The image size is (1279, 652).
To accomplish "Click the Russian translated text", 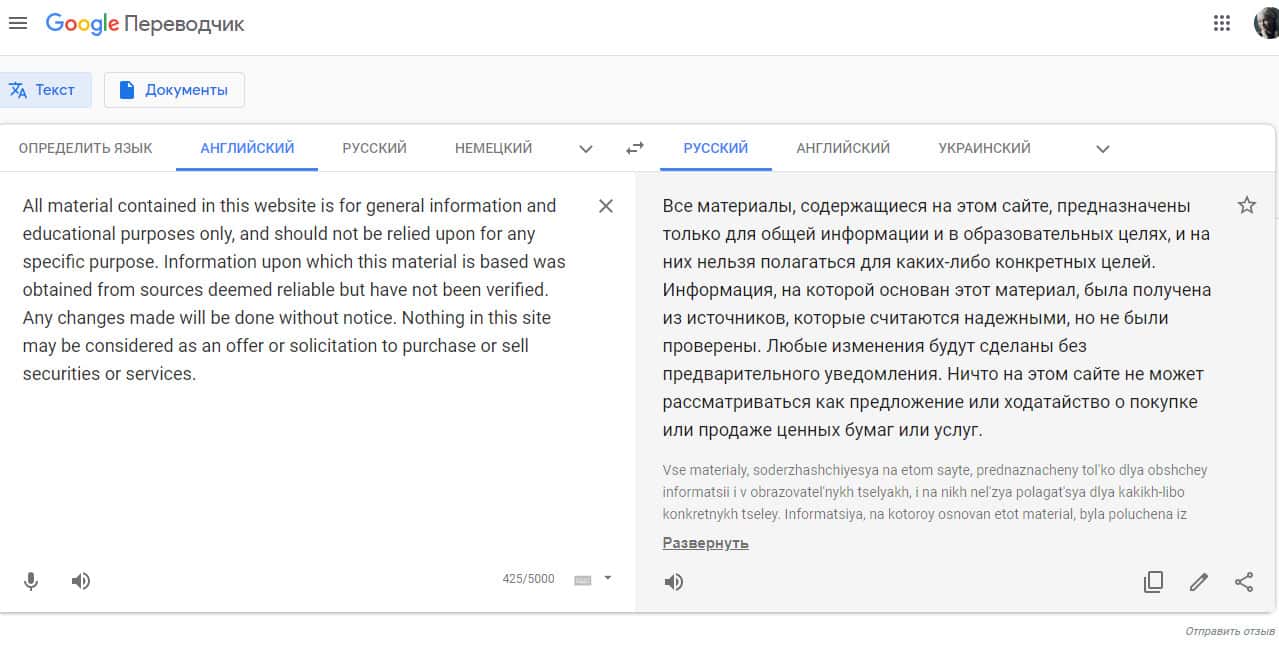I will (937, 318).
